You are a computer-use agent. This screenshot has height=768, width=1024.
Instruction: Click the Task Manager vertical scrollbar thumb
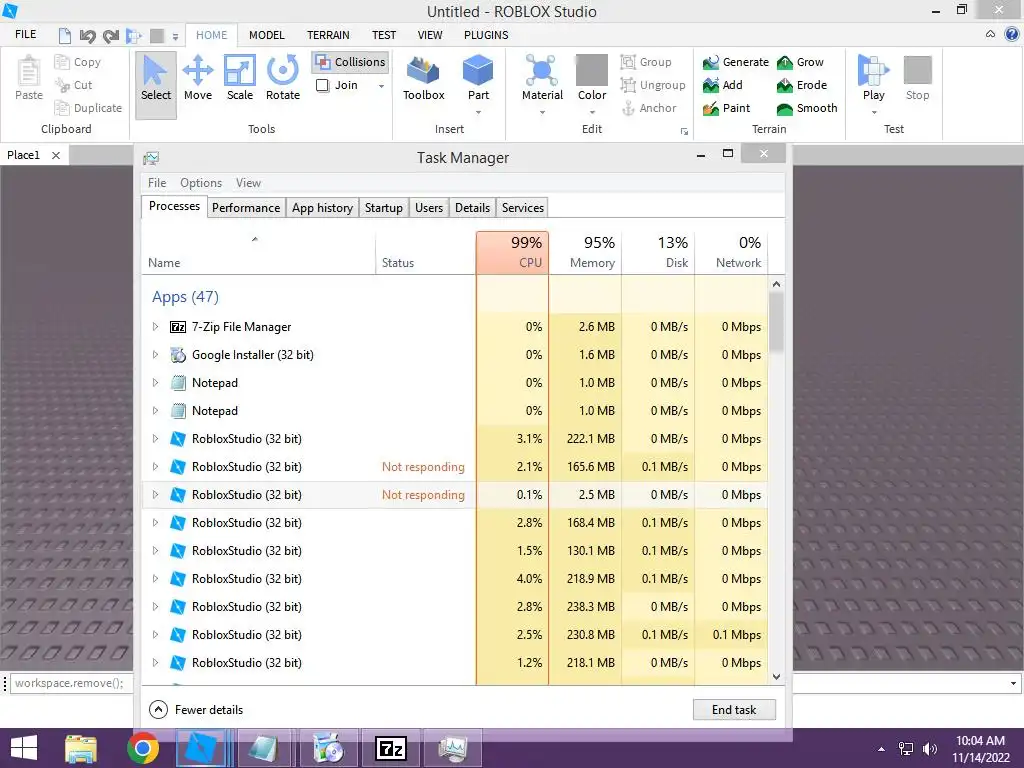[776, 322]
